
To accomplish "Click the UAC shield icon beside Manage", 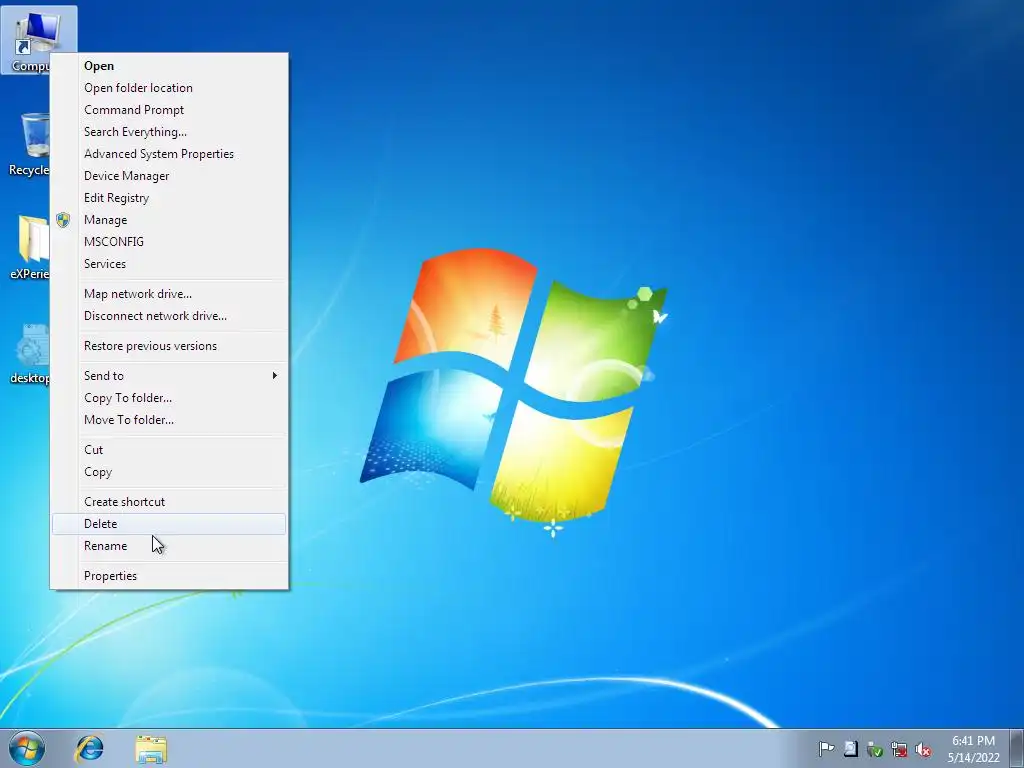I will tap(63, 220).
